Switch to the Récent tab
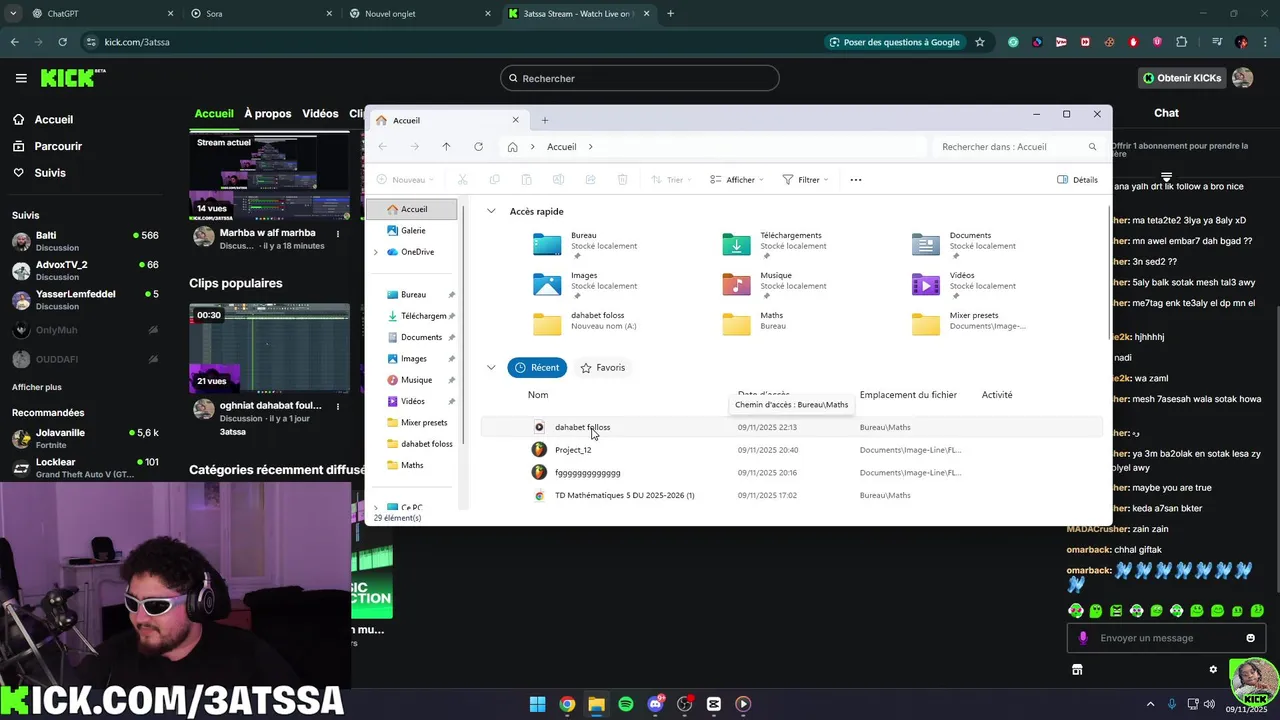The image size is (1280, 720). click(x=537, y=368)
